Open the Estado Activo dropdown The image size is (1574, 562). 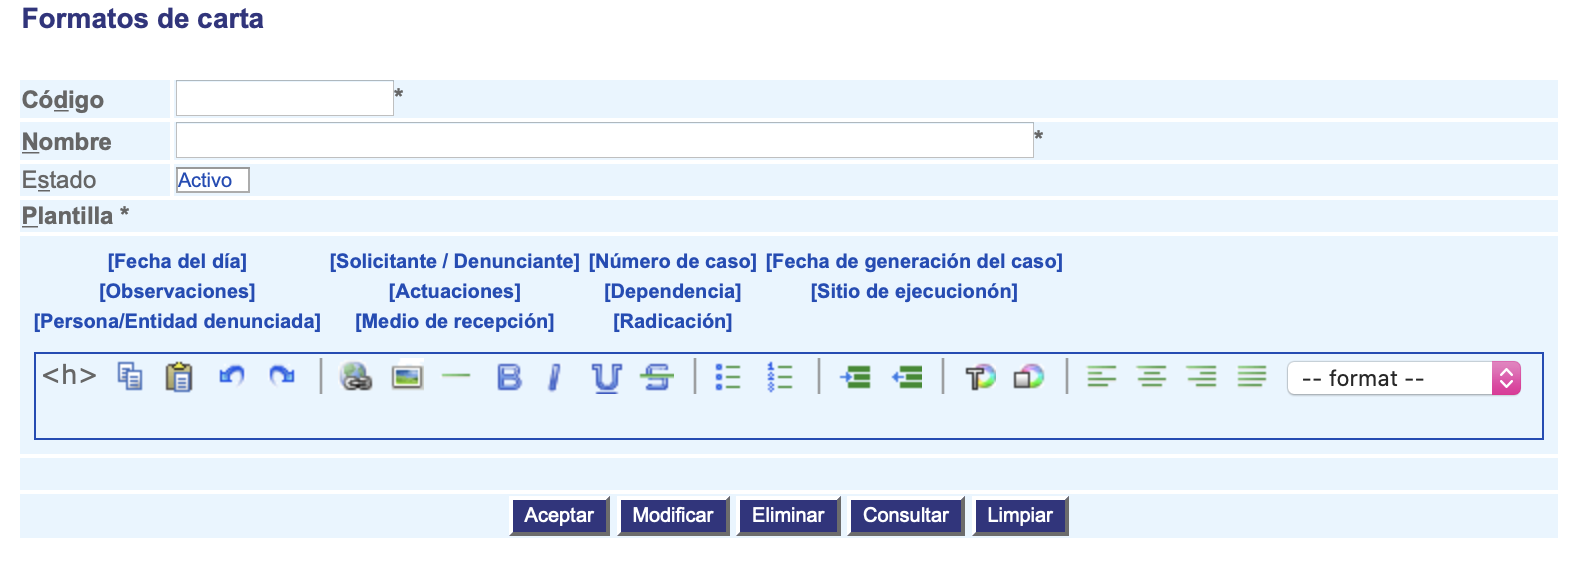[212, 180]
